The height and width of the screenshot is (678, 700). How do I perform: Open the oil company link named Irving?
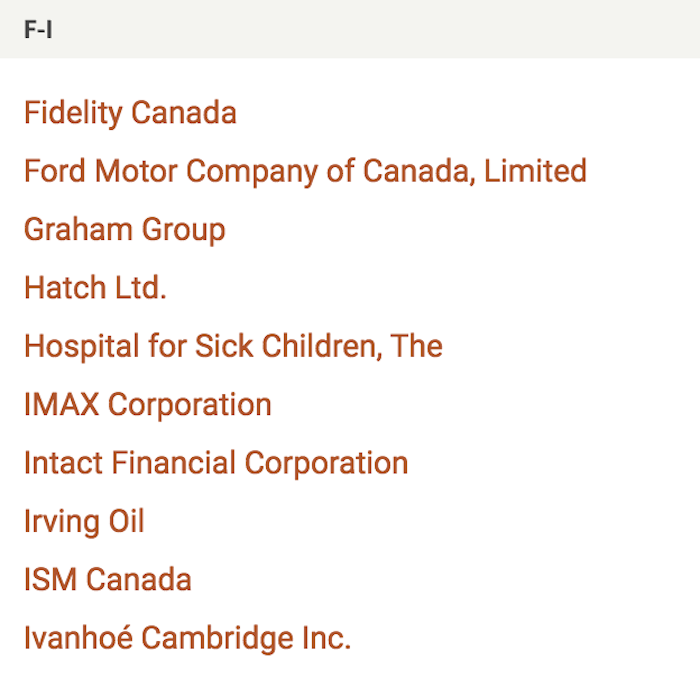84,521
